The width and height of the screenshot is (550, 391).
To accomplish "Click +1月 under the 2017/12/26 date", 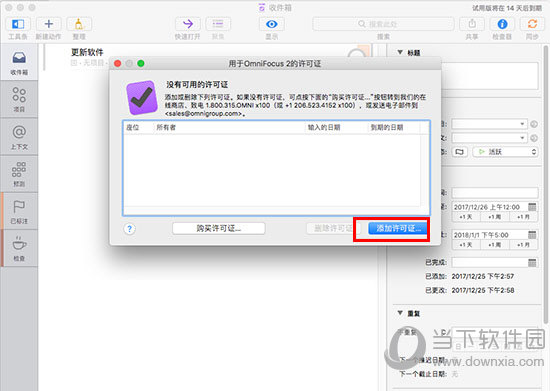I will 523,217.
